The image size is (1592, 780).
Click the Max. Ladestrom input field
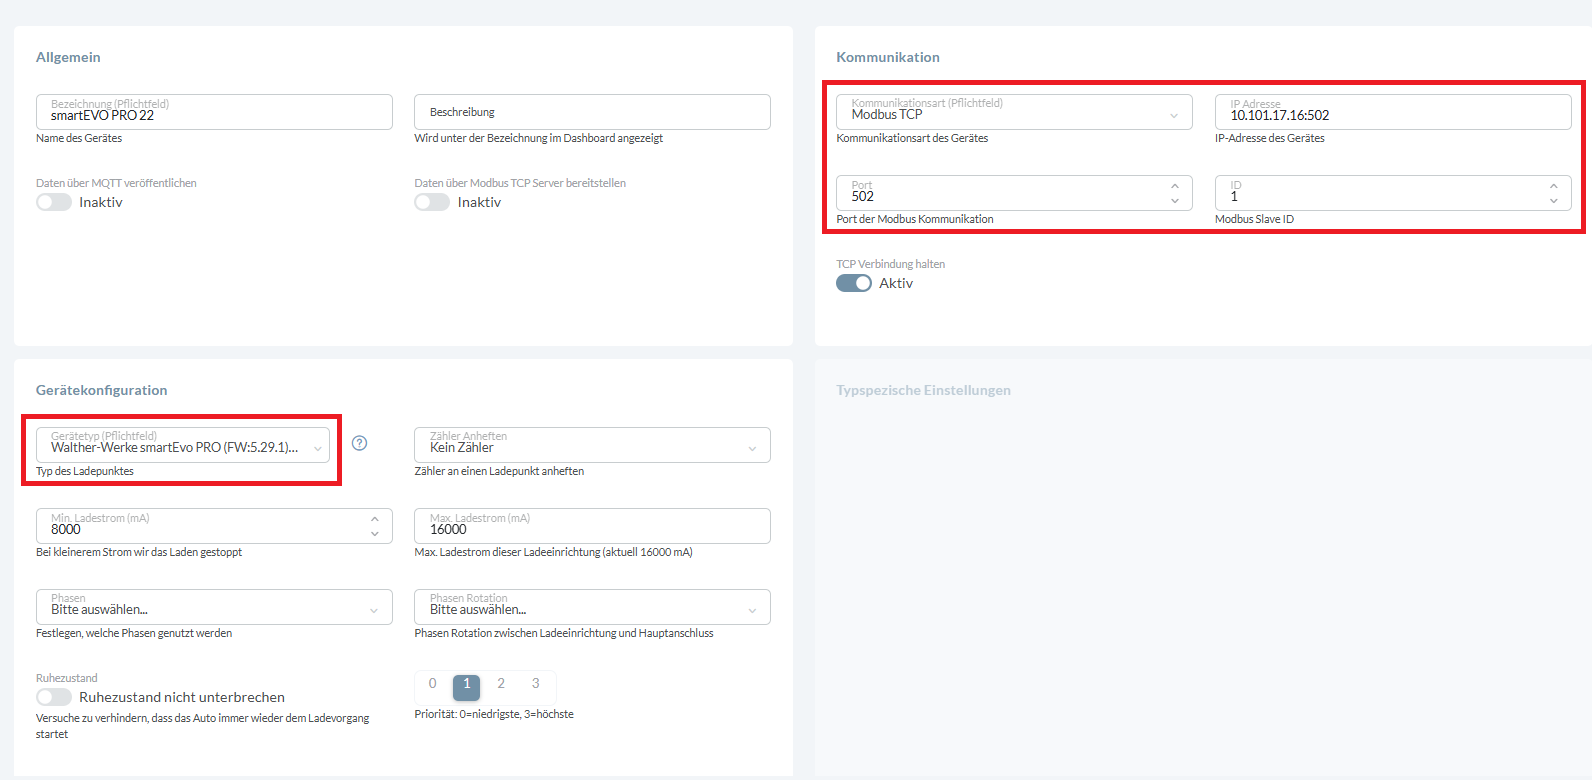tap(592, 526)
